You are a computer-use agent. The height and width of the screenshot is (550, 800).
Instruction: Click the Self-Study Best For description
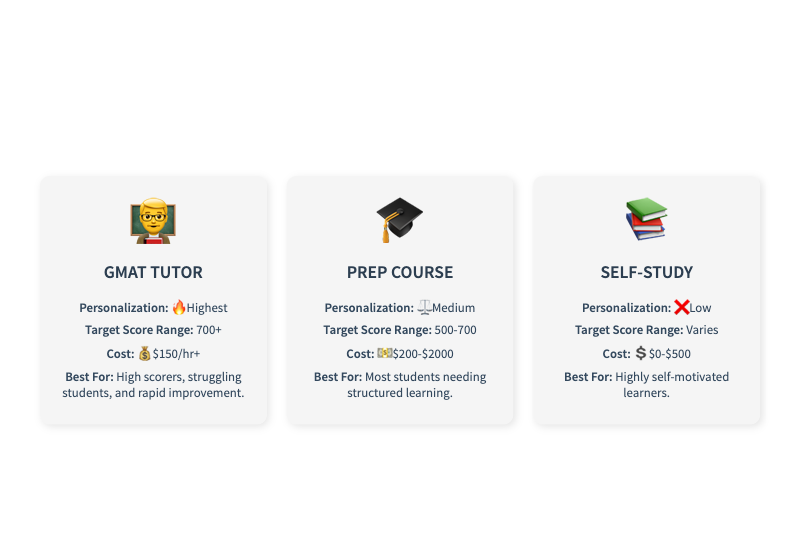(646, 385)
